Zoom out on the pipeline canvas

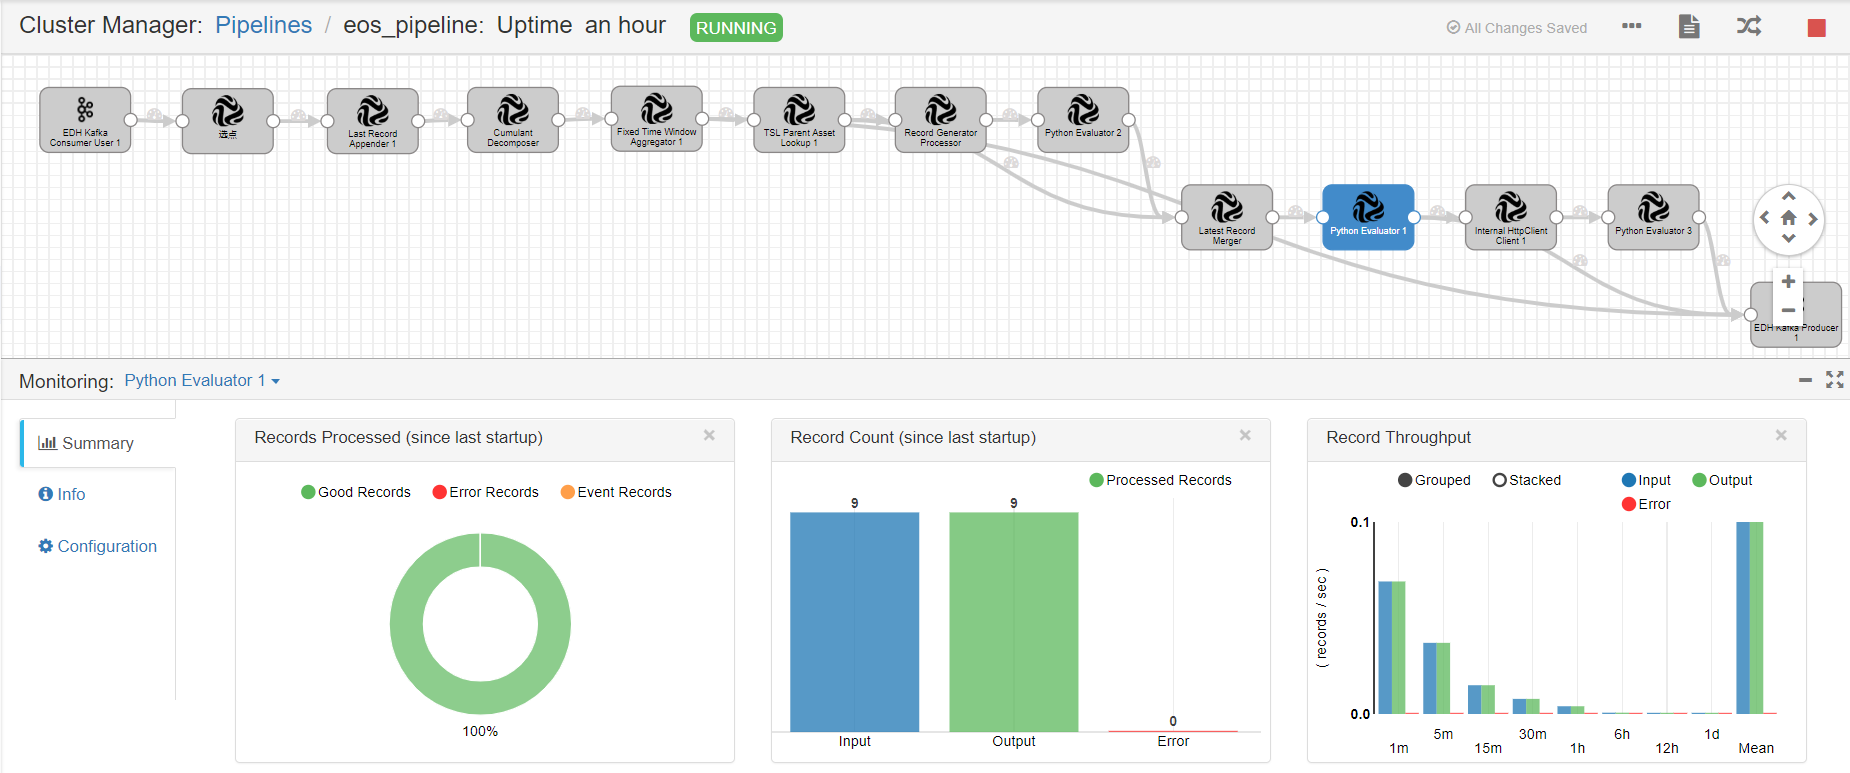tap(1788, 310)
